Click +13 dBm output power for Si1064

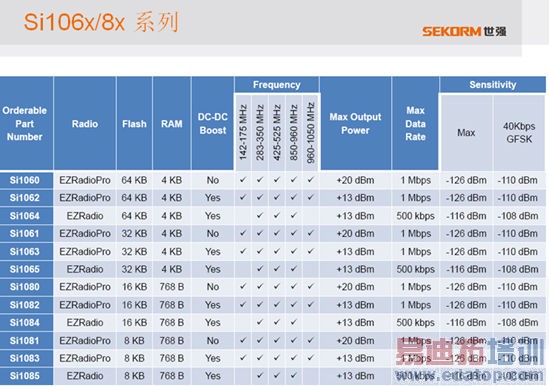(355, 216)
